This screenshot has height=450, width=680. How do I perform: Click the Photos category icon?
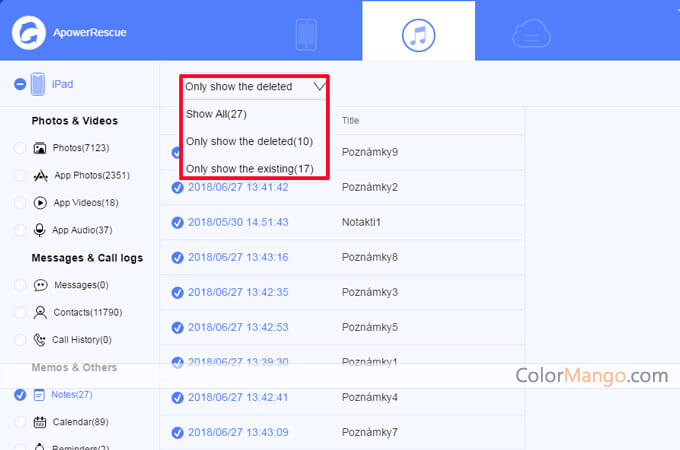(41, 148)
